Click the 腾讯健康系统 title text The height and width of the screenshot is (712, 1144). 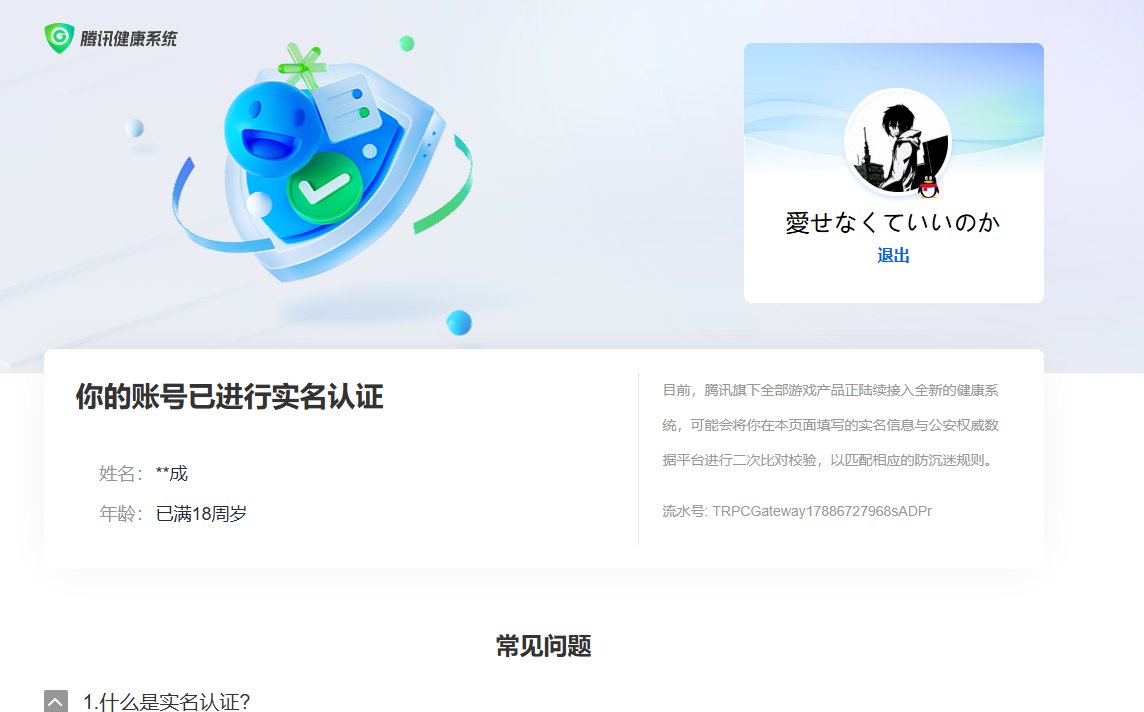[x=128, y=39]
